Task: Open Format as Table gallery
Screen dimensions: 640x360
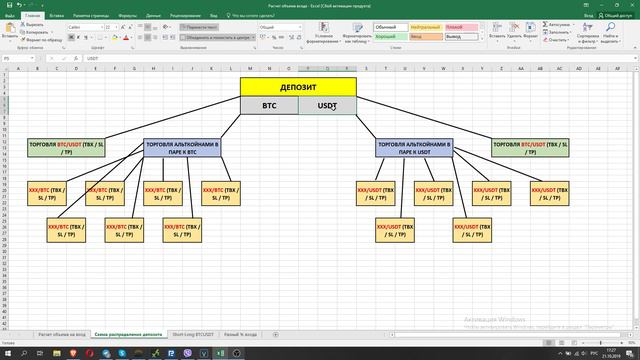Action: pos(357,33)
